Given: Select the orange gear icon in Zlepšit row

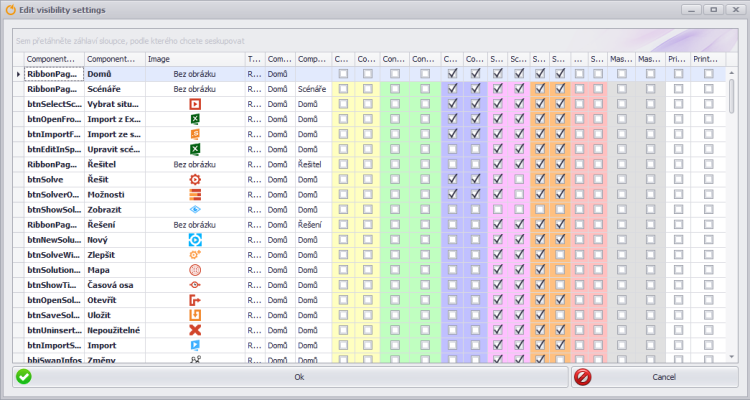Looking at the screenshot, I should [x=195, y=255].
